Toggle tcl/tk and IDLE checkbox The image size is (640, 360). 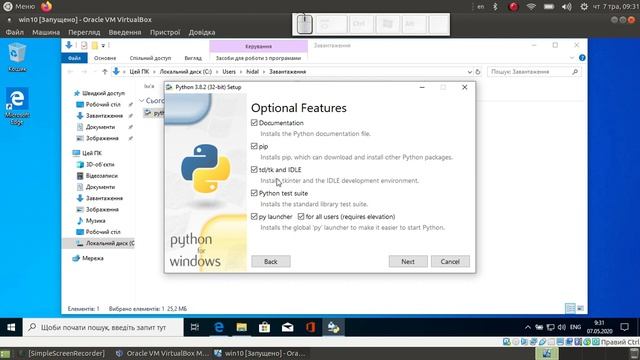click(254, 169)
